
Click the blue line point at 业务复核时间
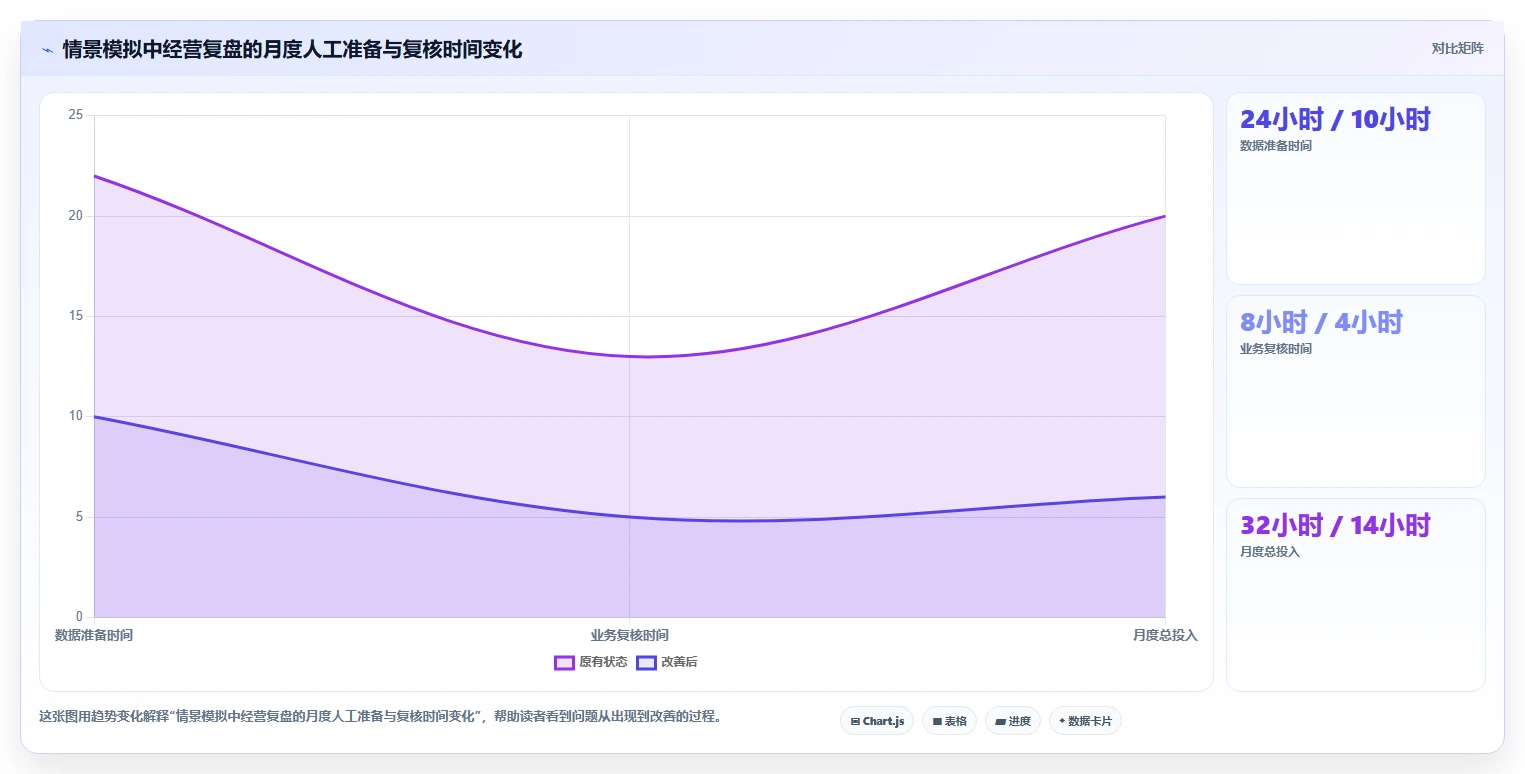630,517
